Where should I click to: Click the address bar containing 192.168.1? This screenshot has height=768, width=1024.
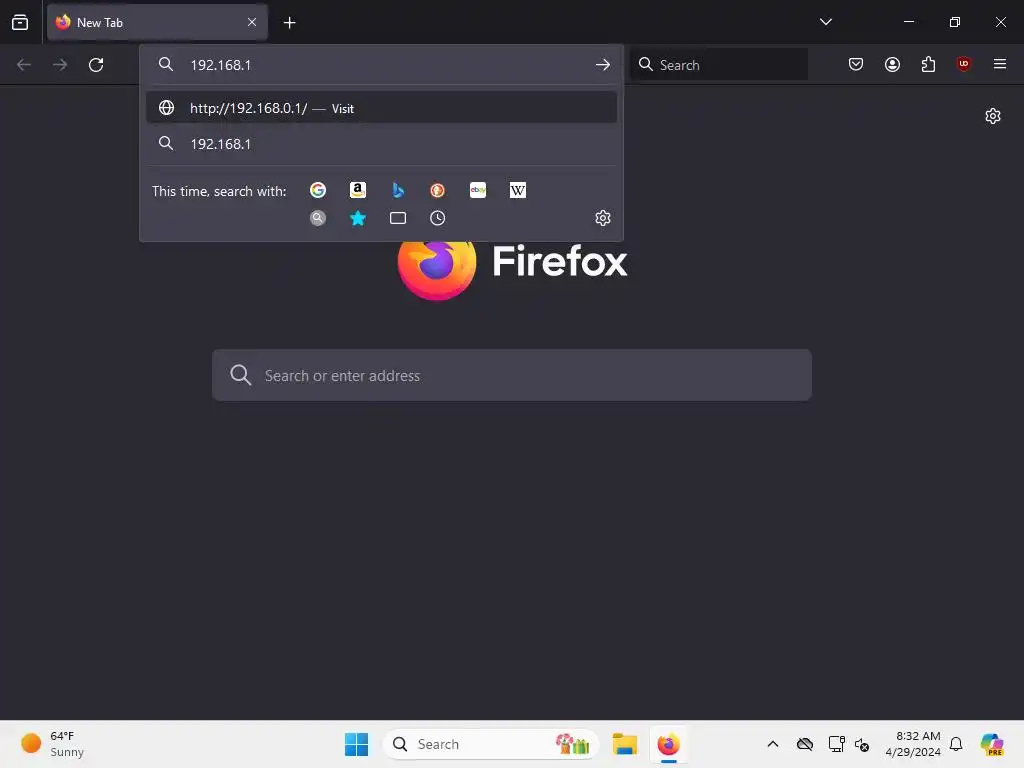pos(382,65)
